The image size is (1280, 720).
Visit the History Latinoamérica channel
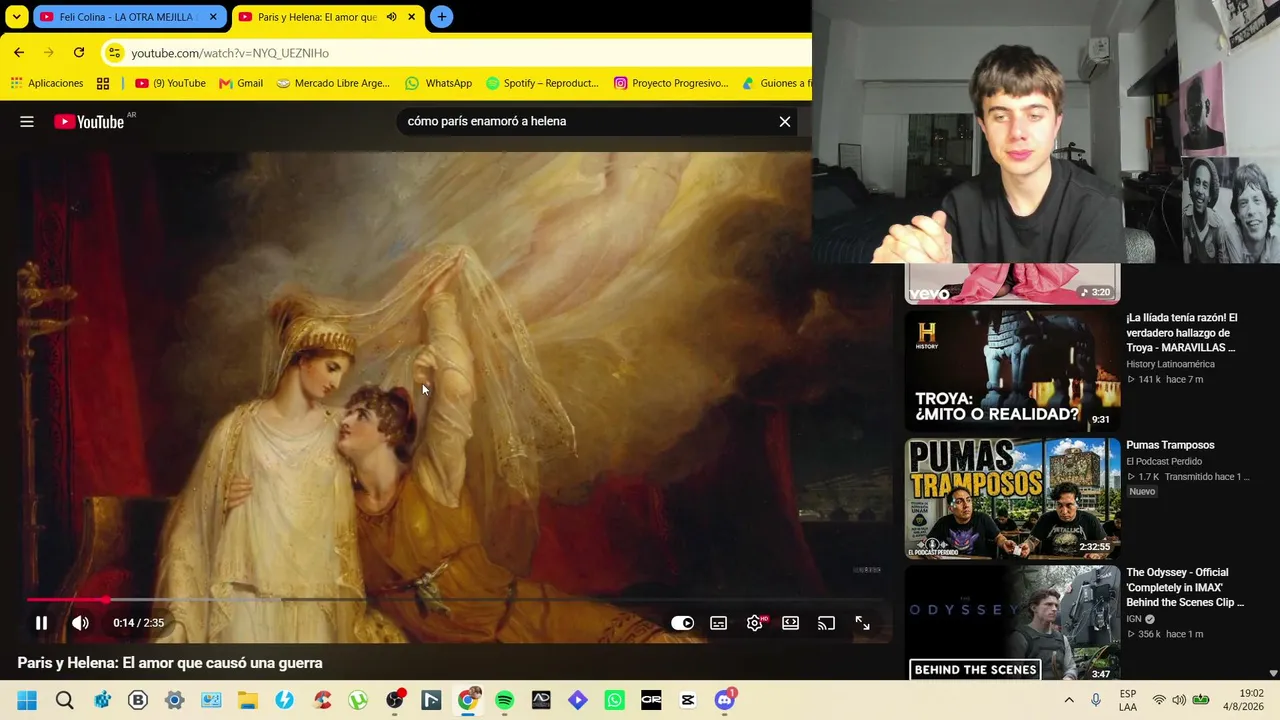click(x=1170, y=364)
